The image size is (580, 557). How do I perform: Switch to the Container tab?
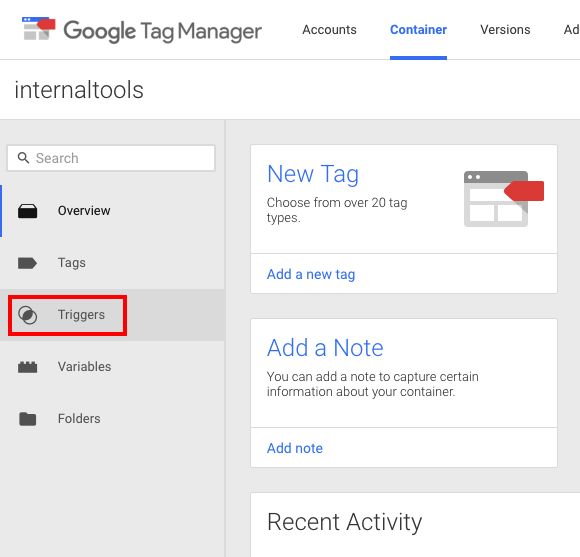(x=418, y=30)
